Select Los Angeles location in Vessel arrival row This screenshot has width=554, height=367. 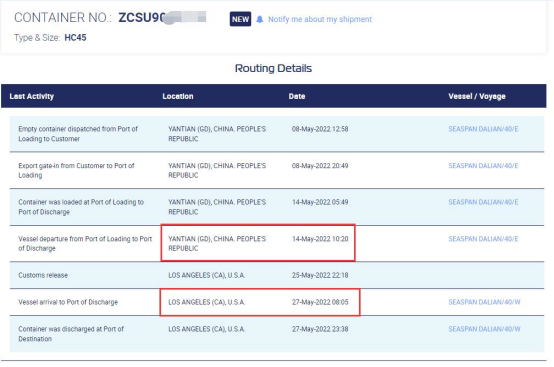tap(207, 302)
